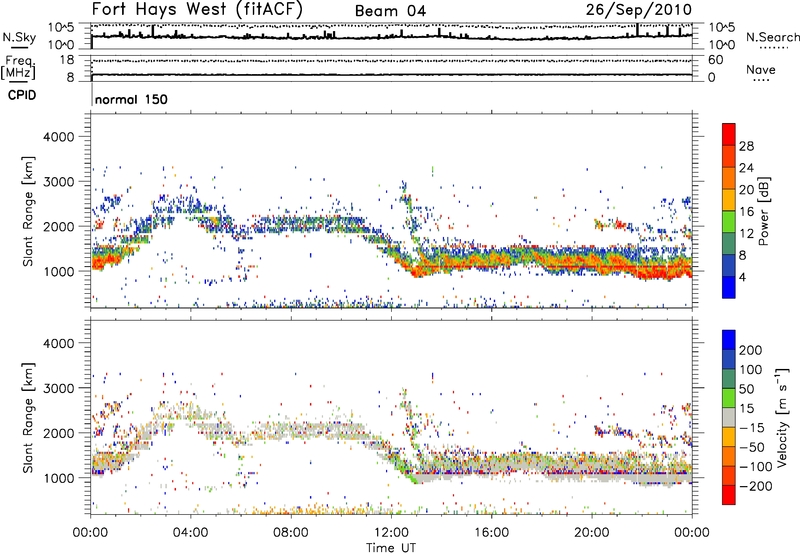Image resolution: width=800 pixels, height=554 pixels.
Task: Pick the gray segment of velocity colorbar
Action: tap(729, 418)
